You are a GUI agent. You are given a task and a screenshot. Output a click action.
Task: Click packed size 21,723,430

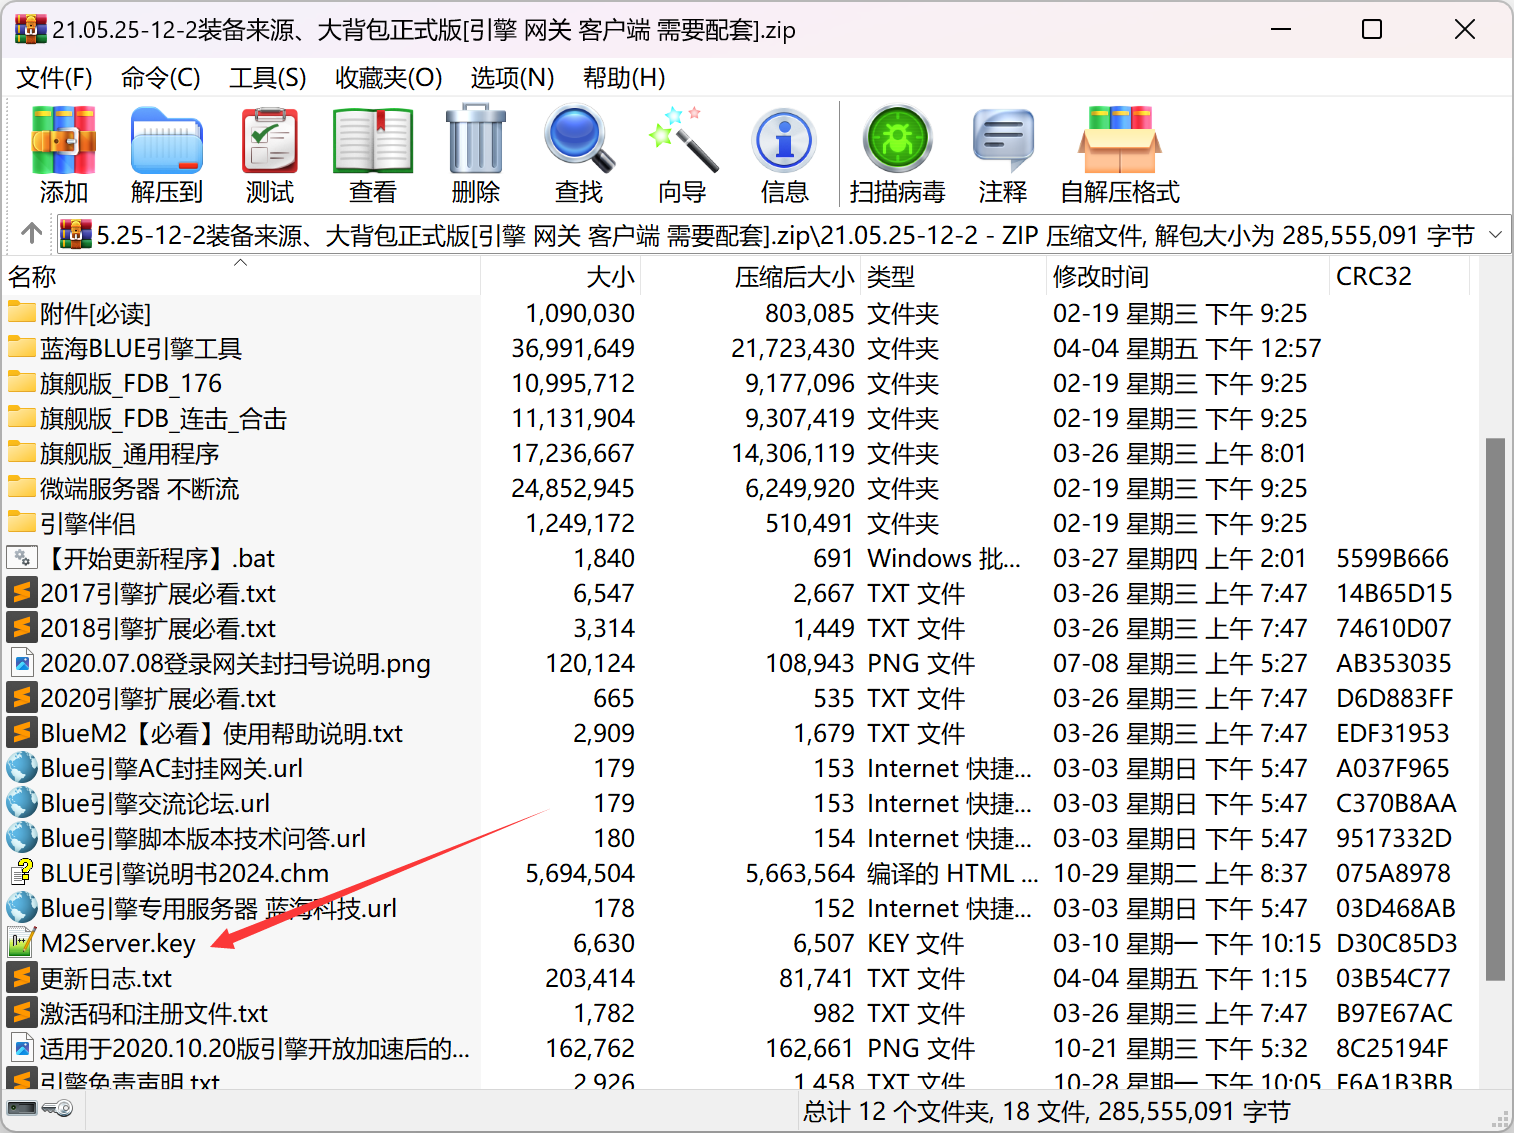[x=793, y=348]
